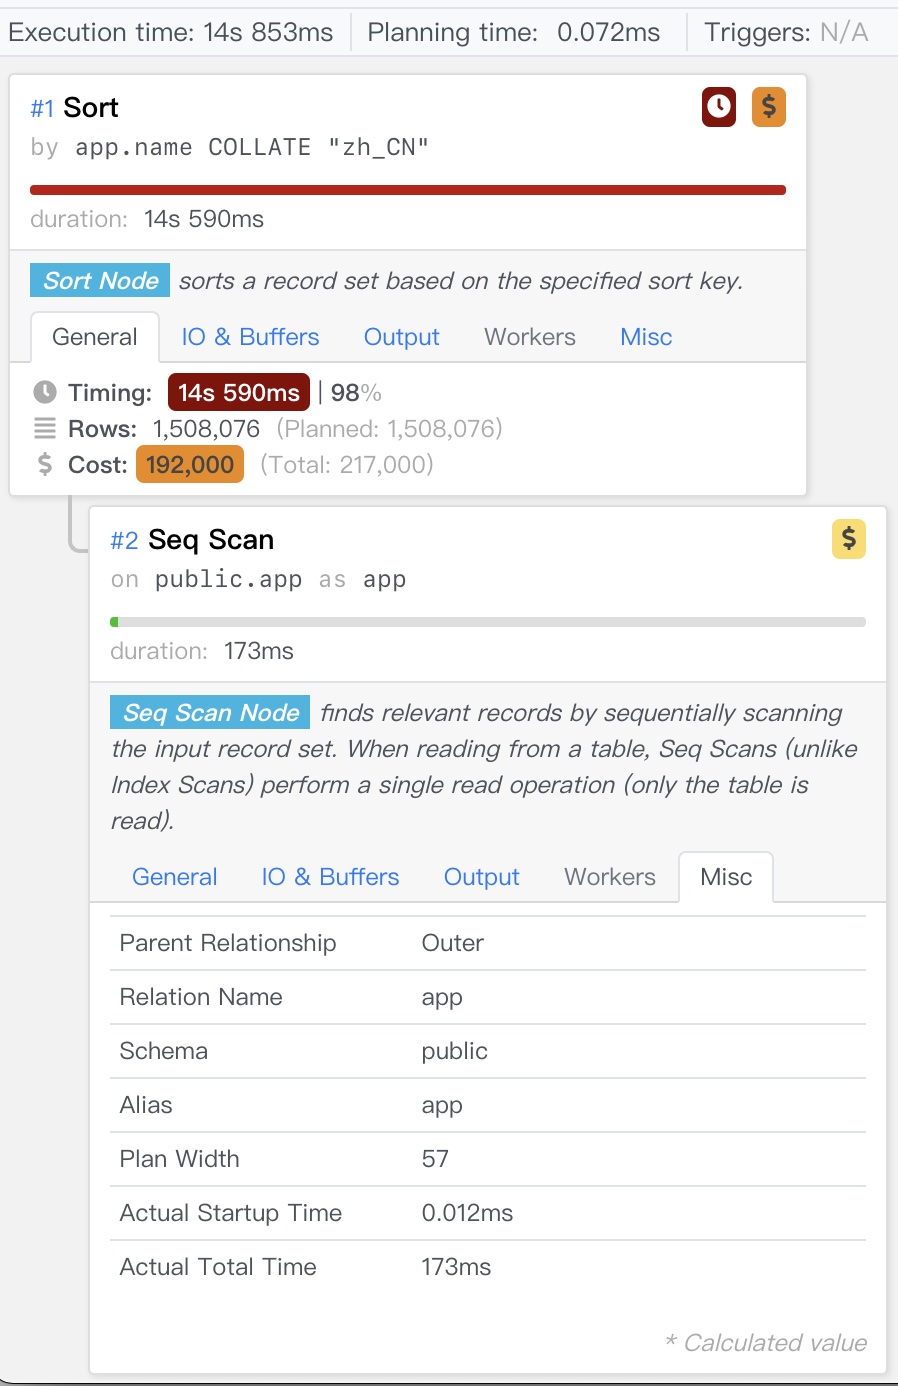Click the blue Seq Scan Node label
This screenshot has width=898, height=1386.
point(210,713)
